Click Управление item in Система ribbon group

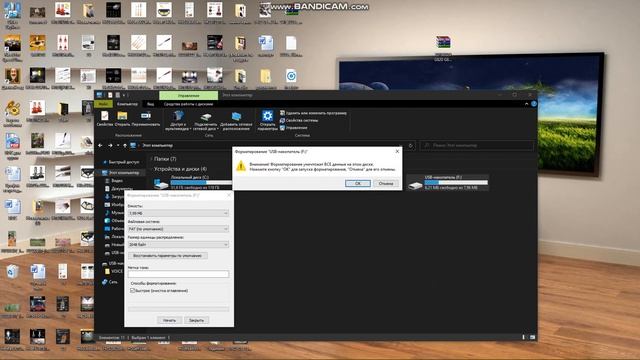[293, 128]
